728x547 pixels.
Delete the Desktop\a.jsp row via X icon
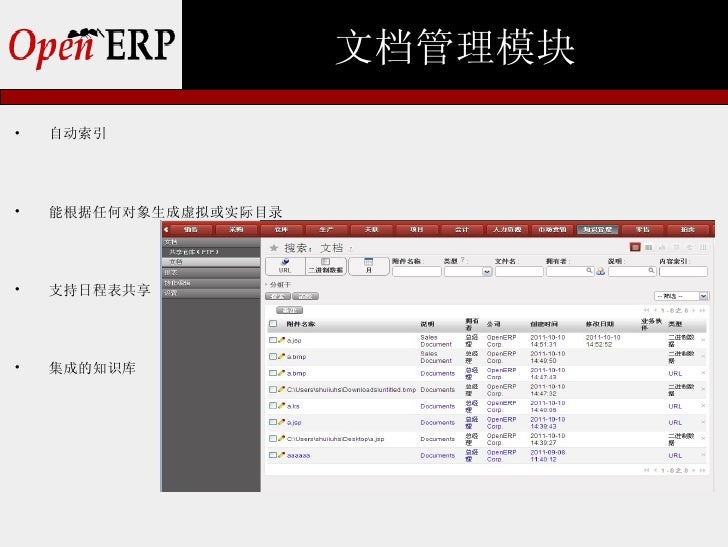tap(703, 438)
